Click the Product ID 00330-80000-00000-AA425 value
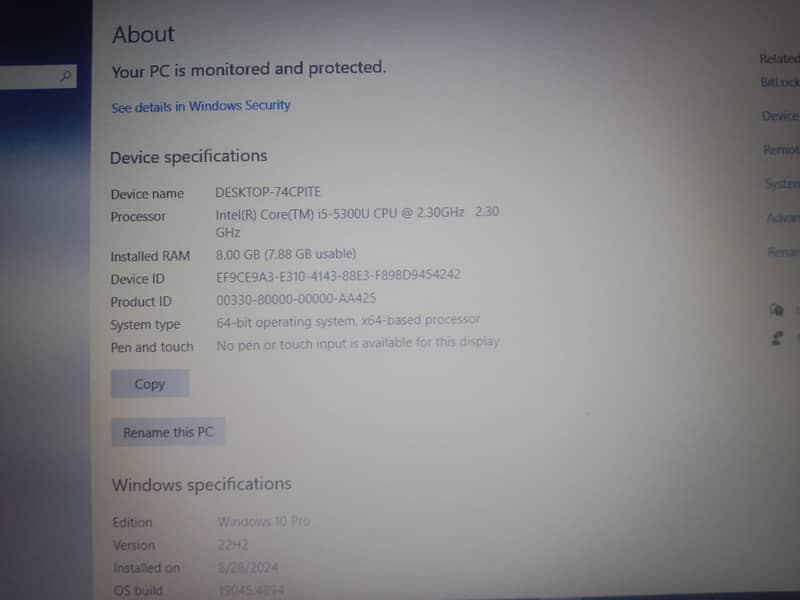800x600 pixels. pos(296,299)
